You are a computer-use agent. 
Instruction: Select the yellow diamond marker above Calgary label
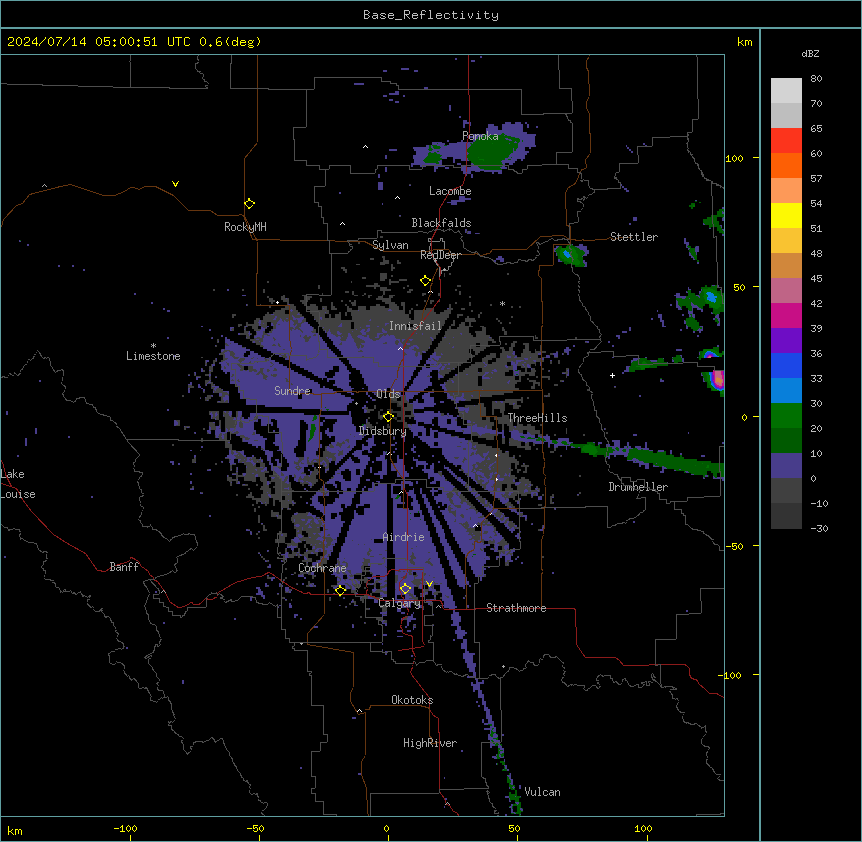(x=405, y=589)
